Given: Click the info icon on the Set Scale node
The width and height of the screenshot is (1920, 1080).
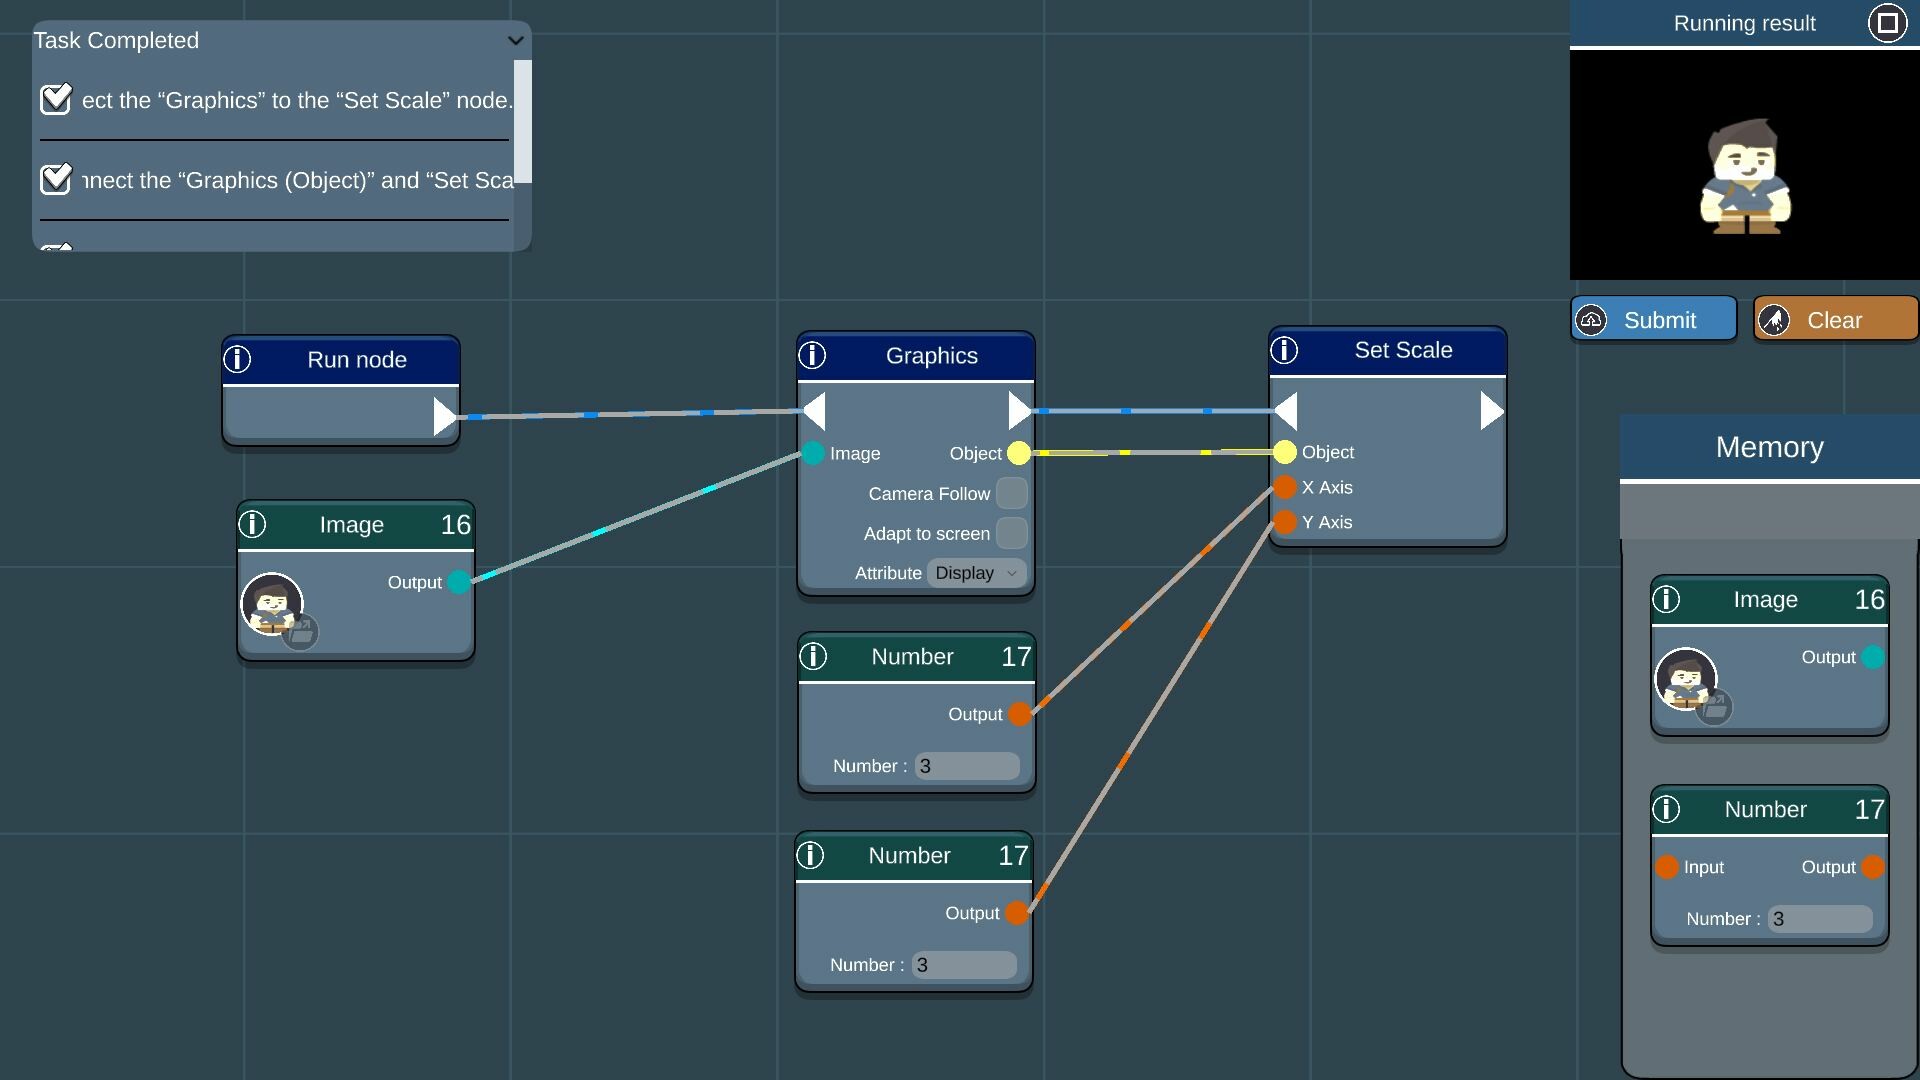Looking at the screenshot, I should click(x=1284, y=350).
